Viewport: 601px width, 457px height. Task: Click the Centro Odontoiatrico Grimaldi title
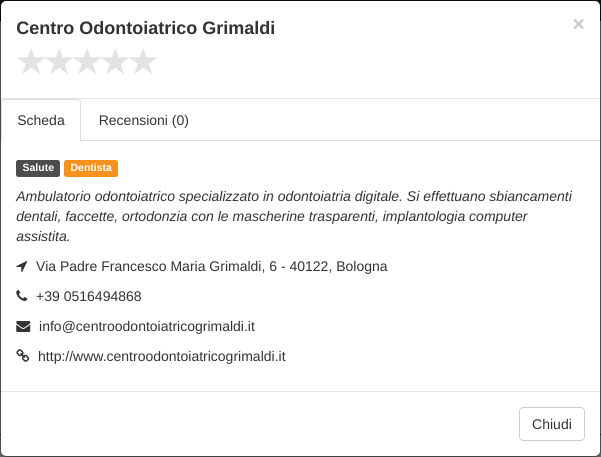[146, 28]
